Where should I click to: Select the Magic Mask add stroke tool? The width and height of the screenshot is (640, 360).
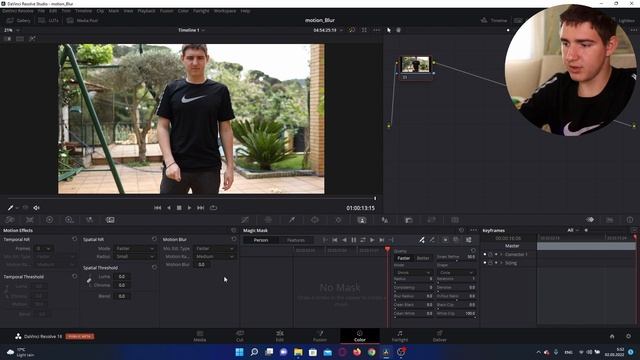[422, 240]
